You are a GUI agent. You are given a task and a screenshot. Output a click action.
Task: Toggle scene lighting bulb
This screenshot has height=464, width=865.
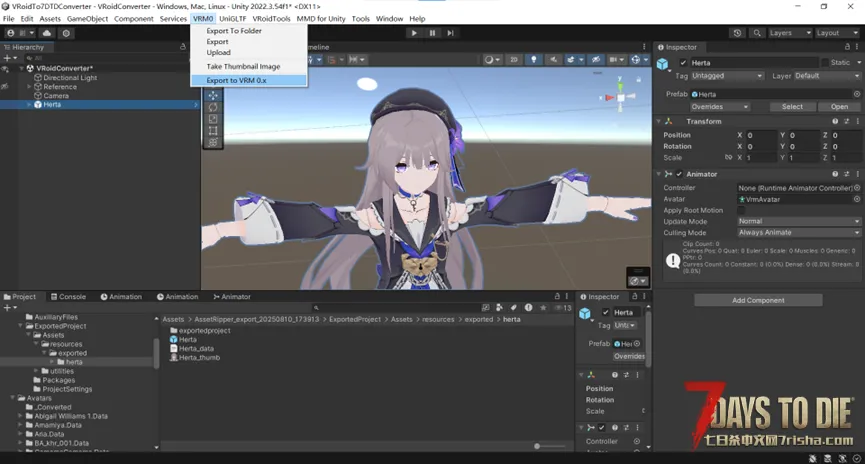533,60
